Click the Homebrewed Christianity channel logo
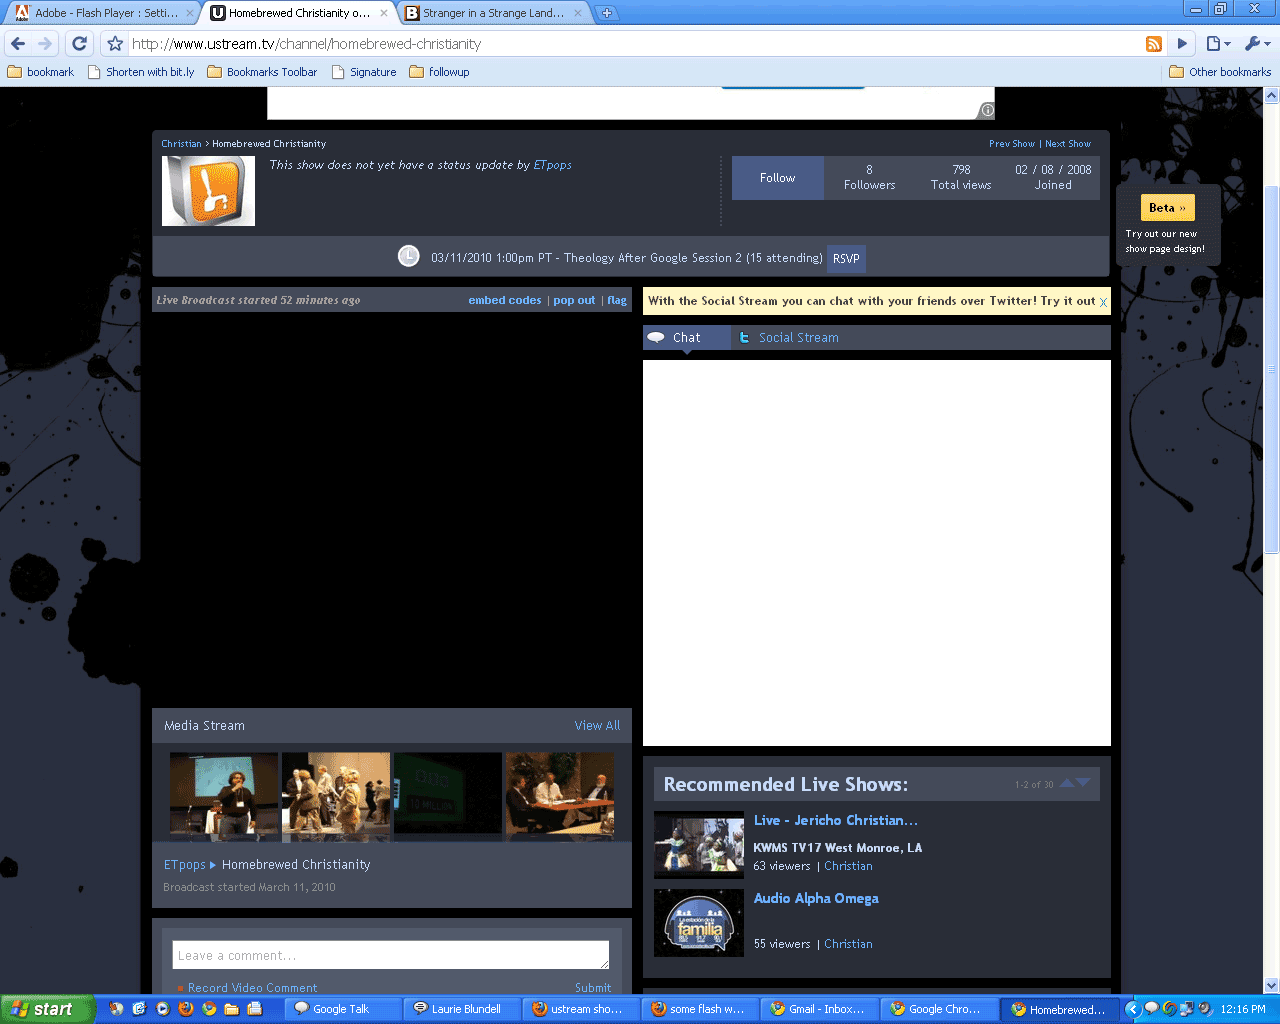This screenshot has width=1280, height=1024. [208, 190]
